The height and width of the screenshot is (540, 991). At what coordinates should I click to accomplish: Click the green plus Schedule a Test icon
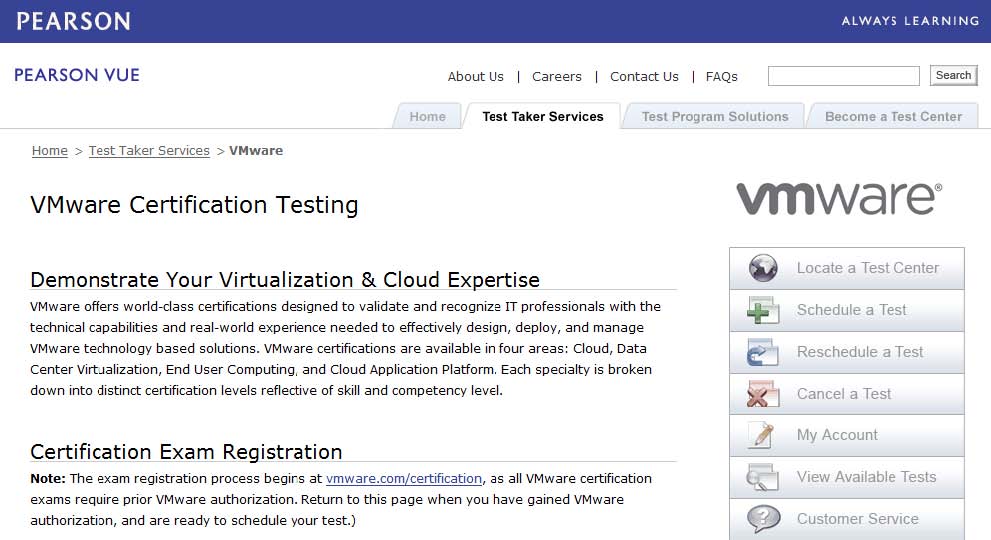[x=763, y=310]
